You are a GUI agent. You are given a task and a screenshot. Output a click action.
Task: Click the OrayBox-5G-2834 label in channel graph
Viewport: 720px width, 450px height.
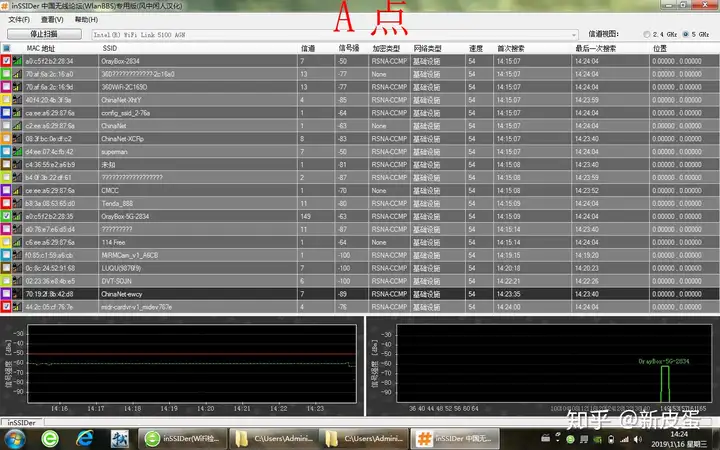pyautogui.click(x=664, y=361)
